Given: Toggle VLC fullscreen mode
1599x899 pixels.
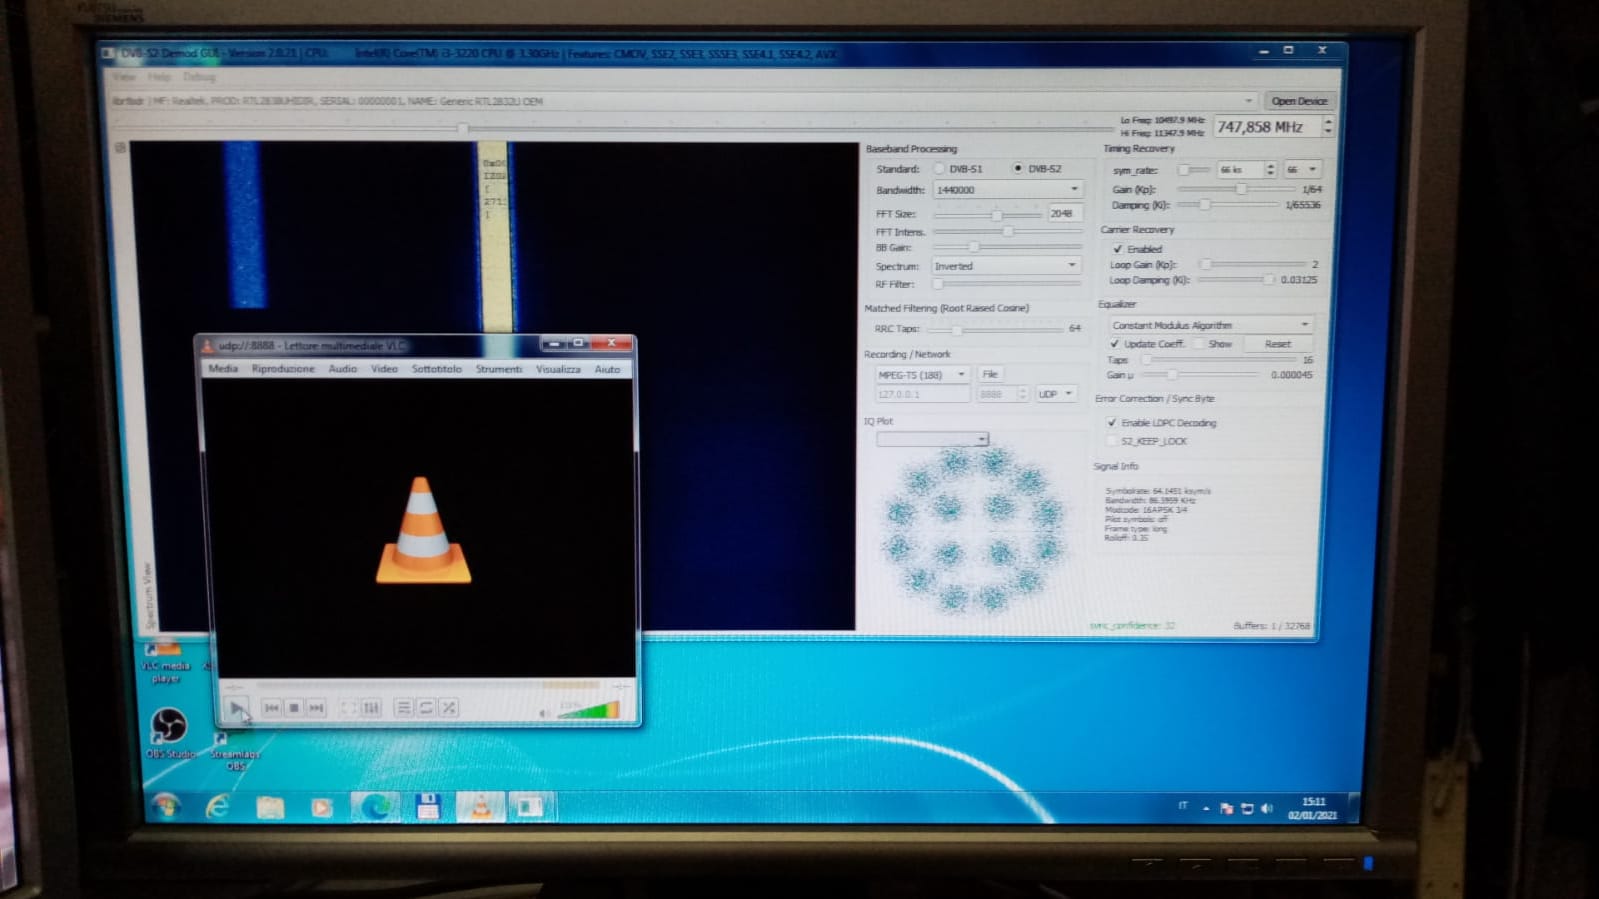Looking at the screenshot, I should coord(348,708).
